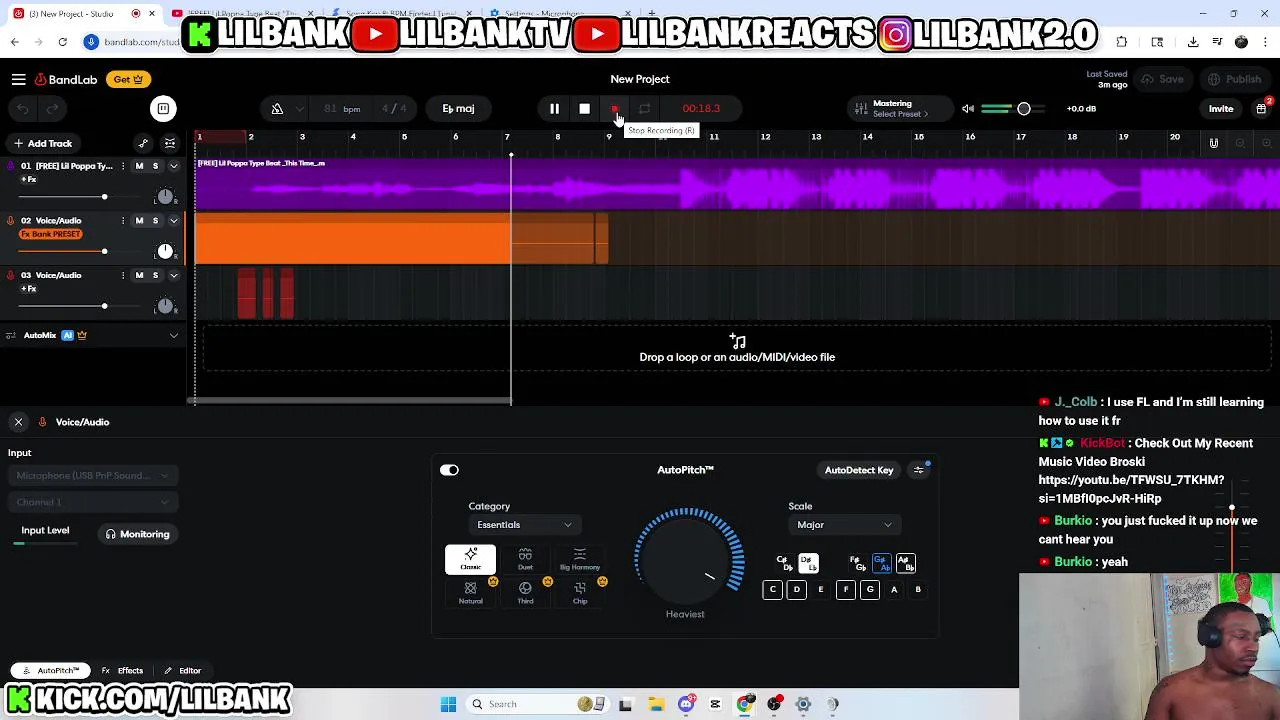This screenshot has width=1280, height=720.
Task: Solo track 02 Voice/Audio
Action: click(155, 220)
